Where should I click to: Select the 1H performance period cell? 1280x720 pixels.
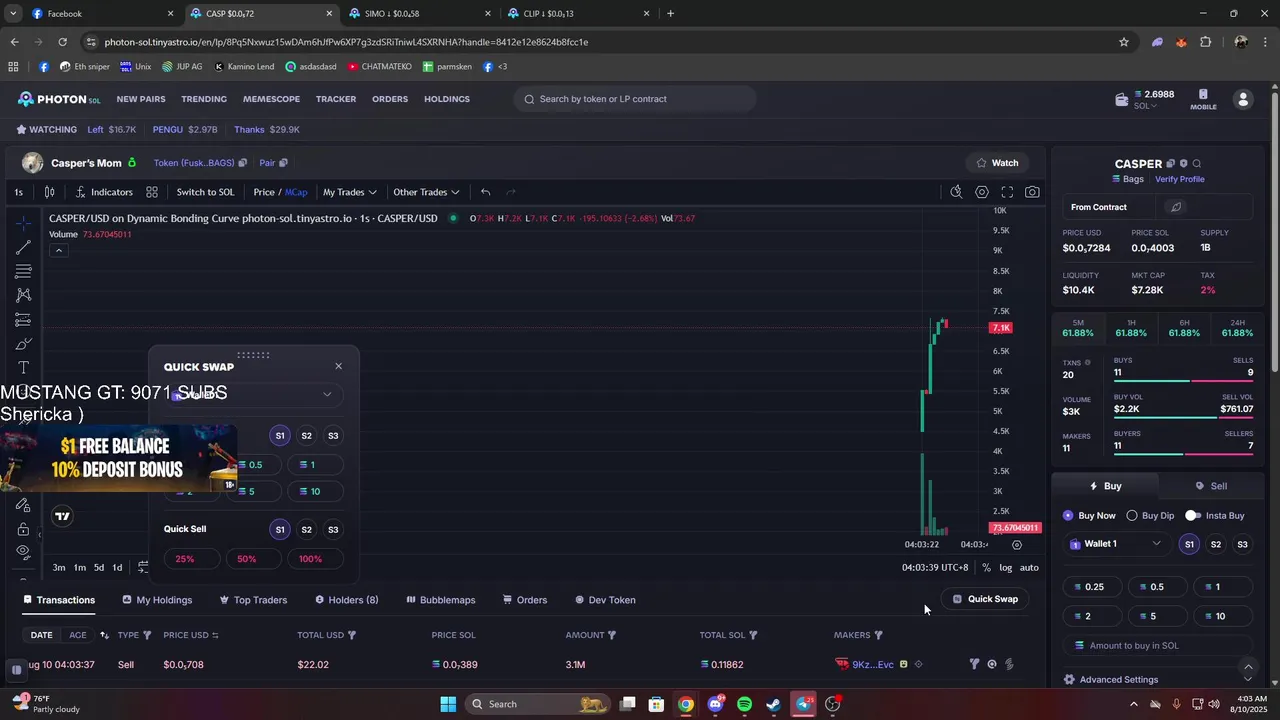pyautogui.click(x=1131, y=328)
